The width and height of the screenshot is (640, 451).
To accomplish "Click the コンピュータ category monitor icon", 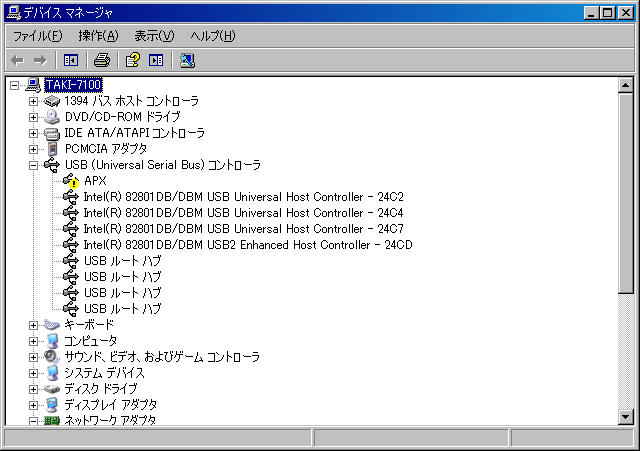I will 52,341.
